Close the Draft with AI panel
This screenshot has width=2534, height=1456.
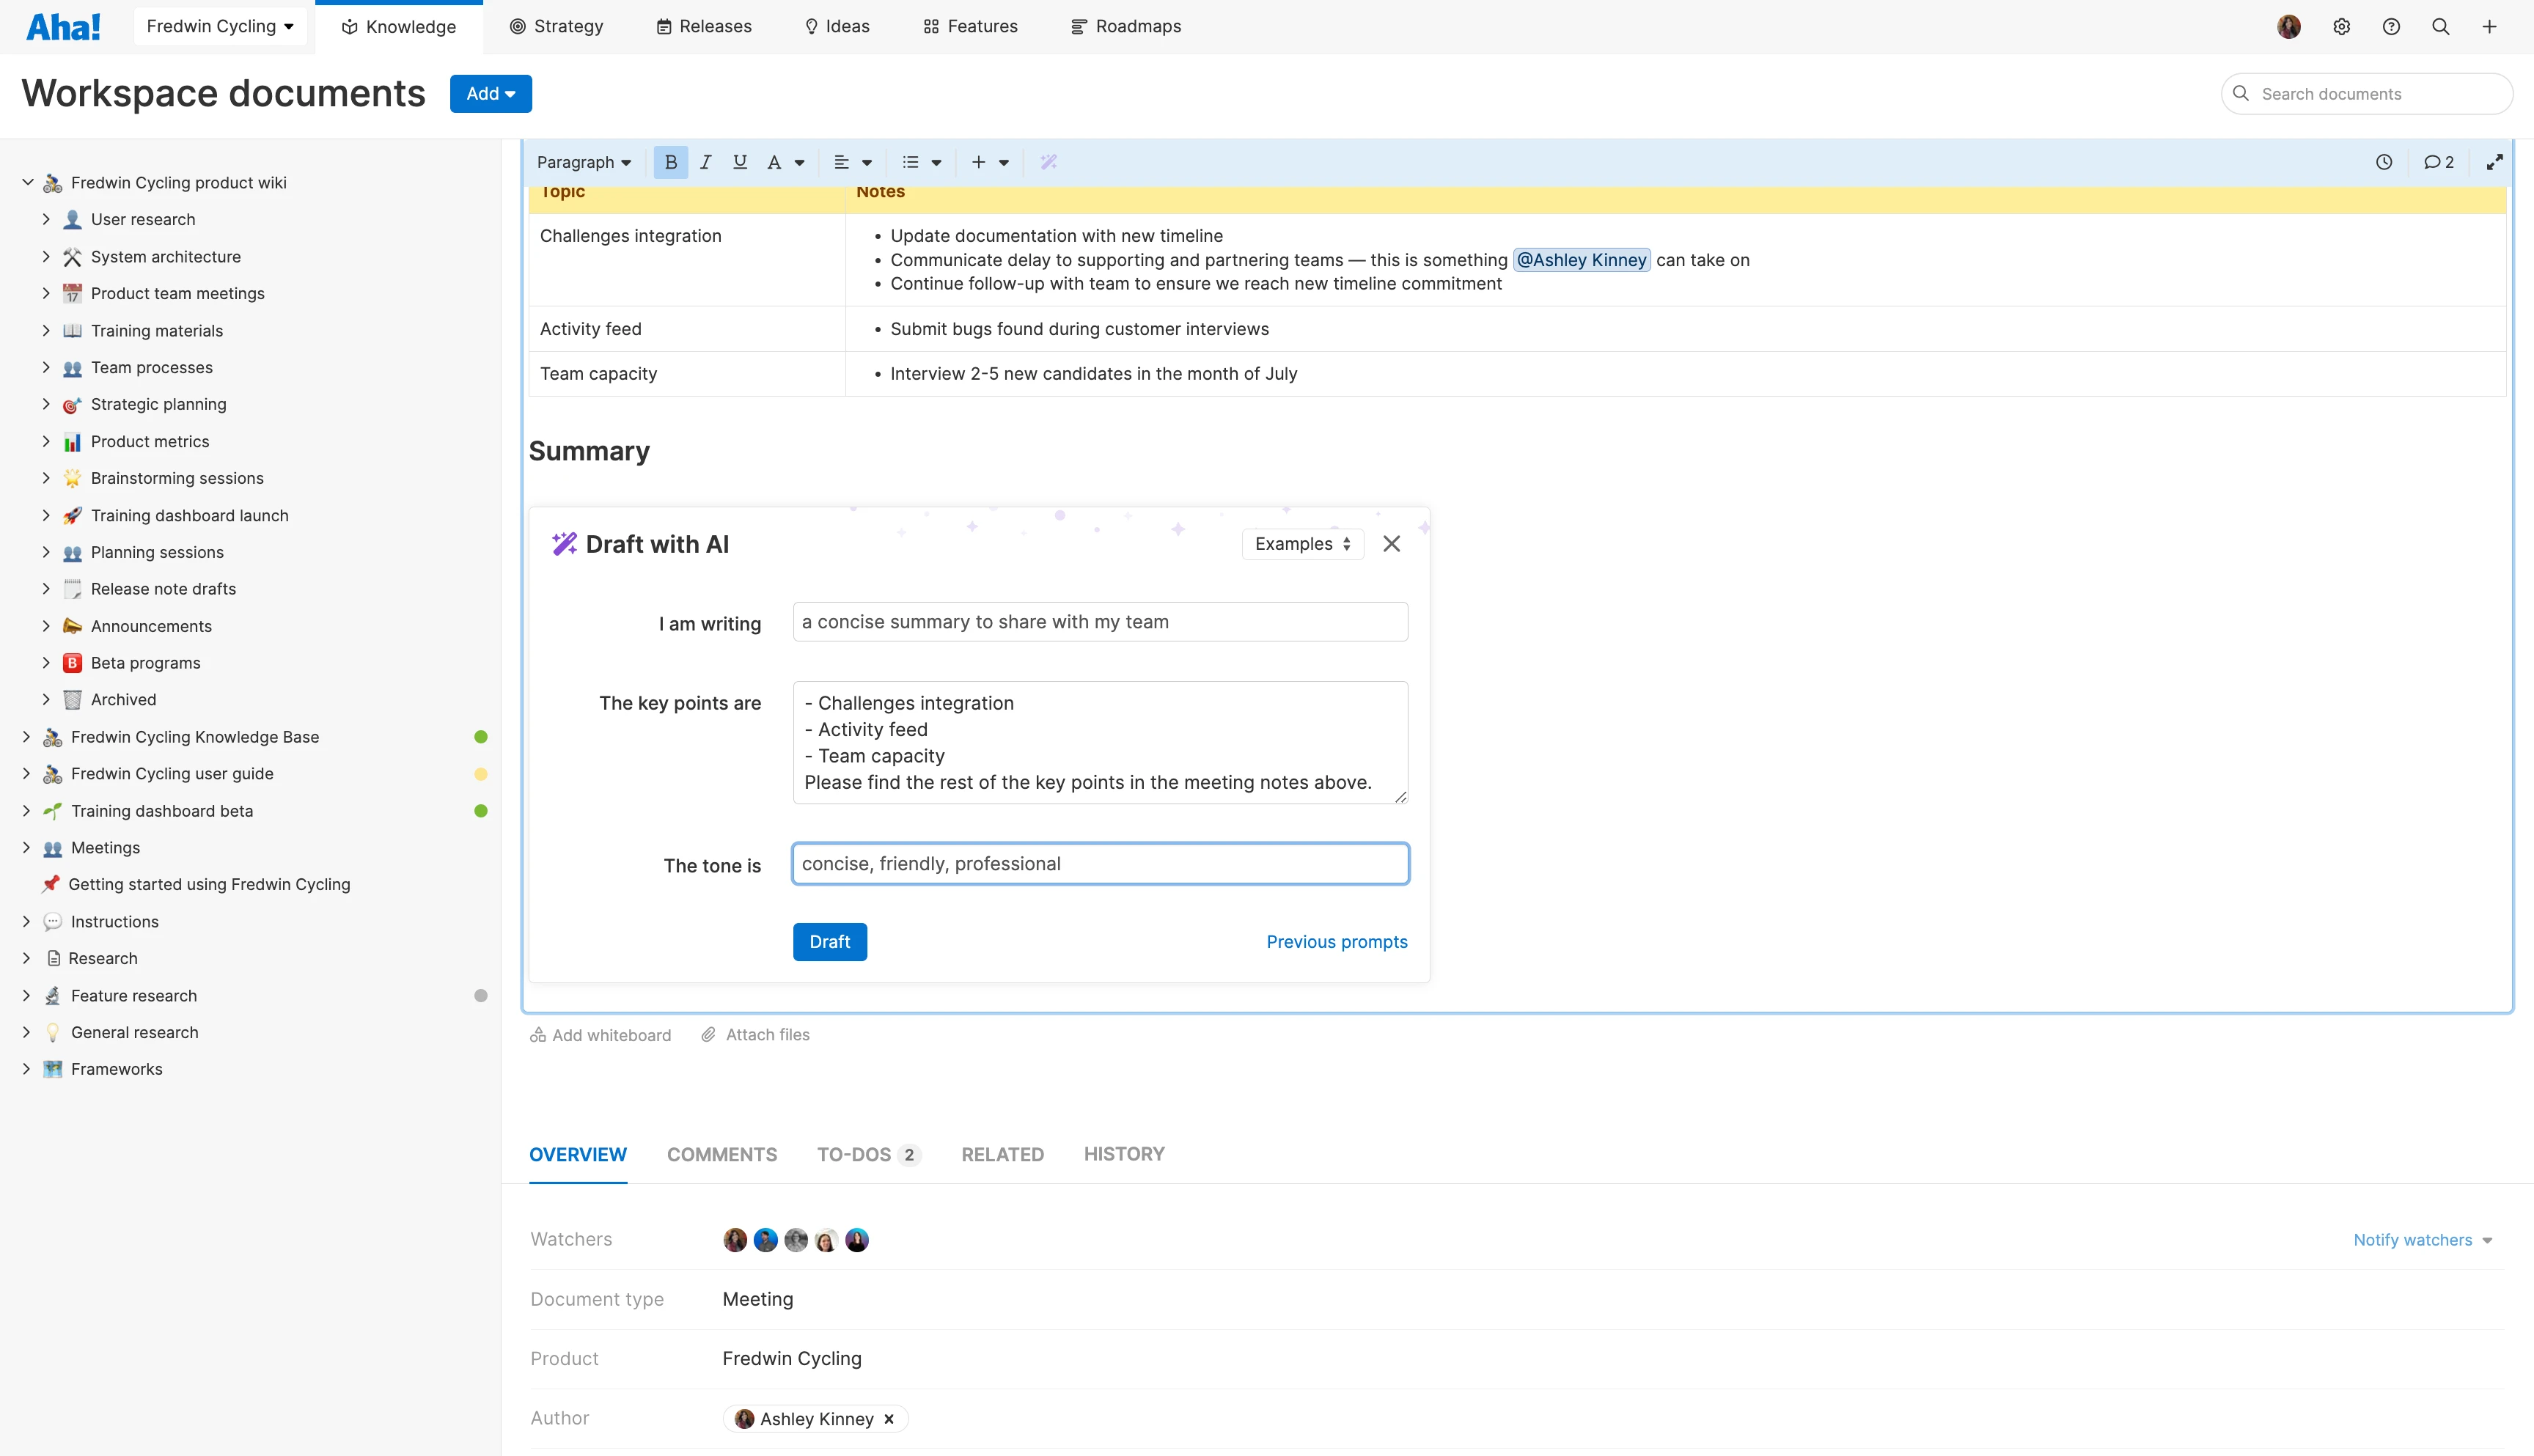point(1391,544)
